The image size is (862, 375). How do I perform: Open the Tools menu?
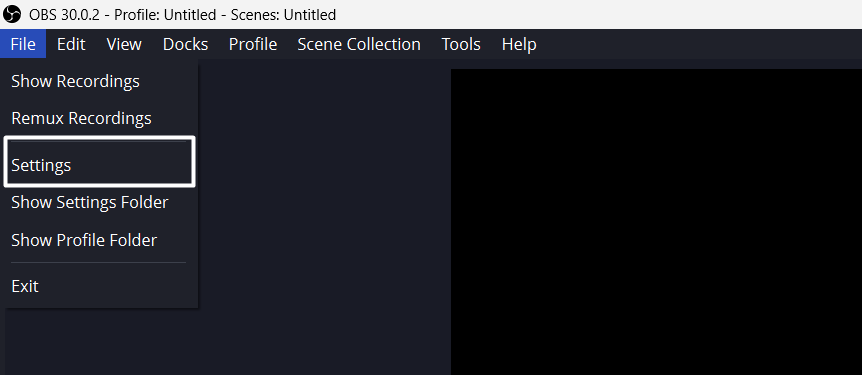click(x=461, y=44)
